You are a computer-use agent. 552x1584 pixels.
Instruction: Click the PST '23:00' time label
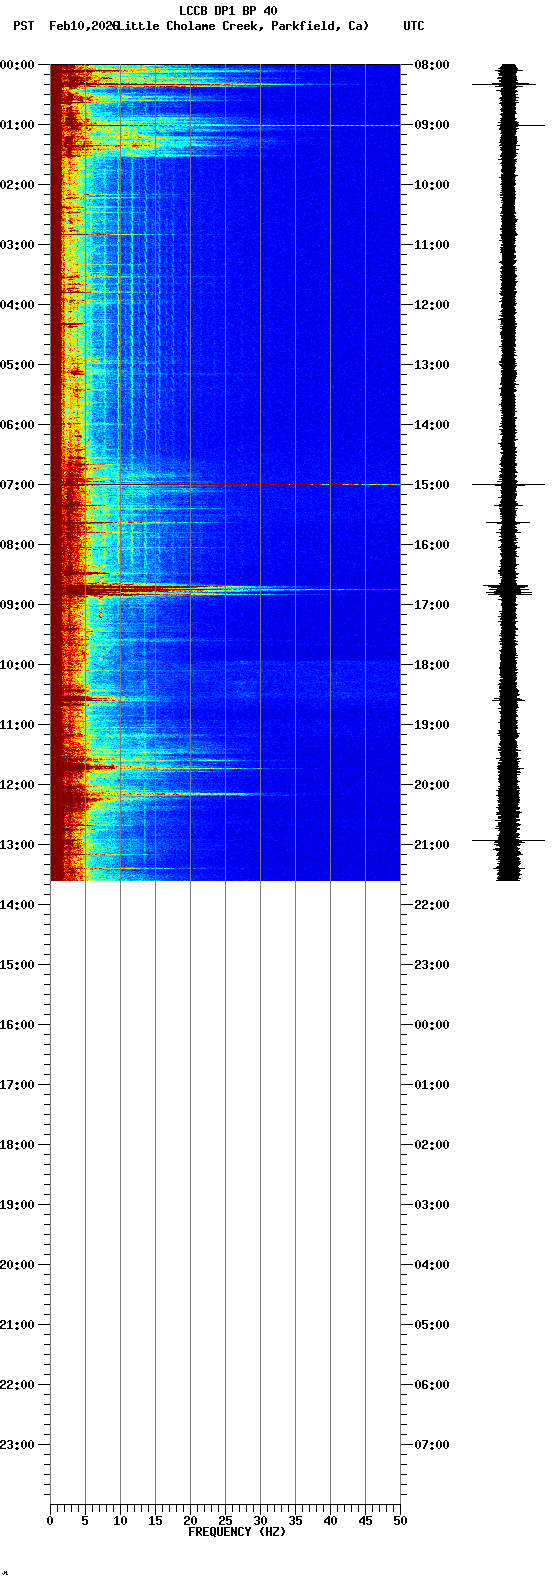pyautogui.click(x=17, y=1445)
